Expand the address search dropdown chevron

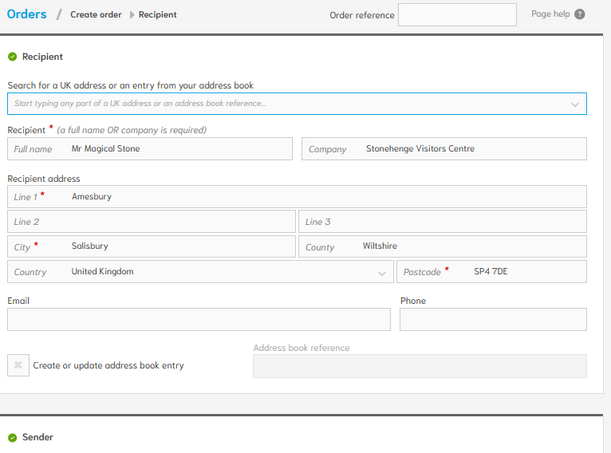click(575, 104)
